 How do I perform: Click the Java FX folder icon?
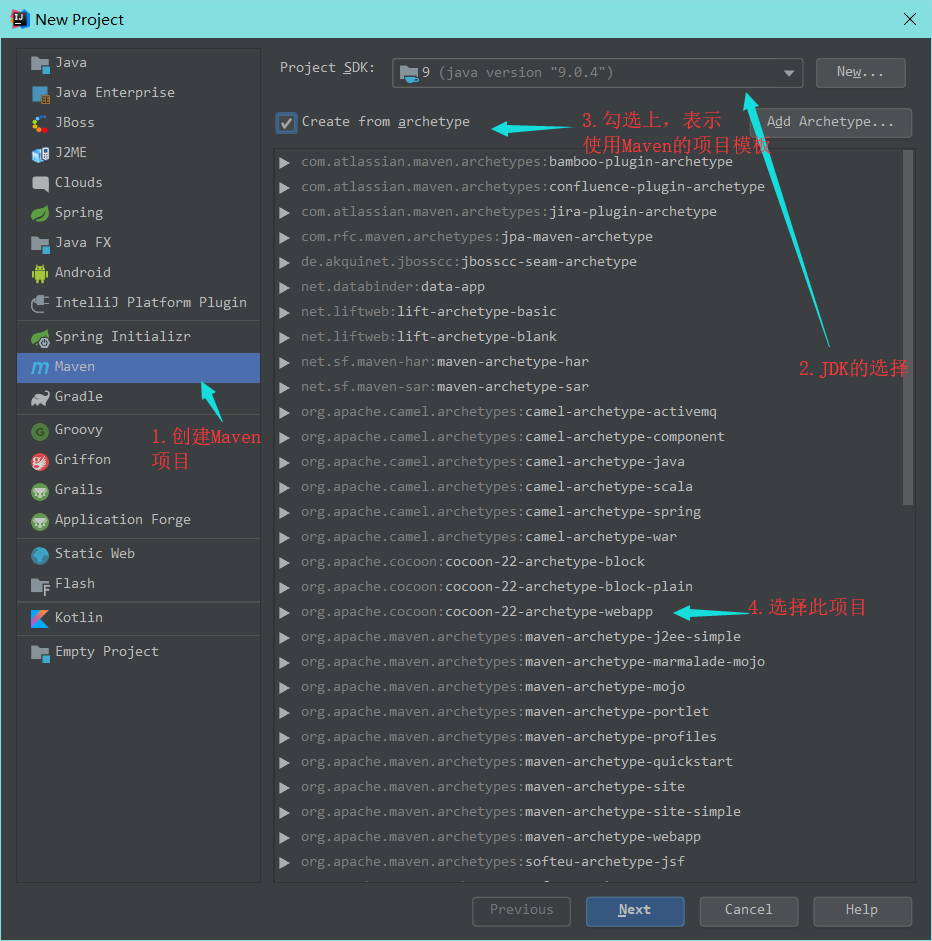pos(40,244)
